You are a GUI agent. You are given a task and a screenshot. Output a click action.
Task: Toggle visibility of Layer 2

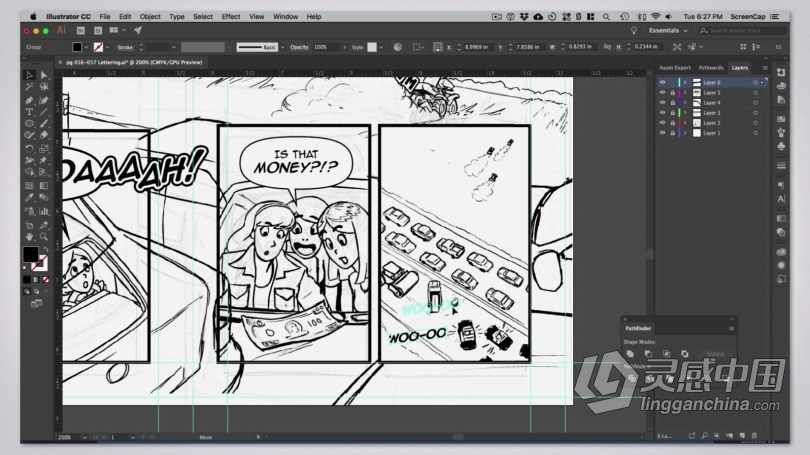coord(662,123)
